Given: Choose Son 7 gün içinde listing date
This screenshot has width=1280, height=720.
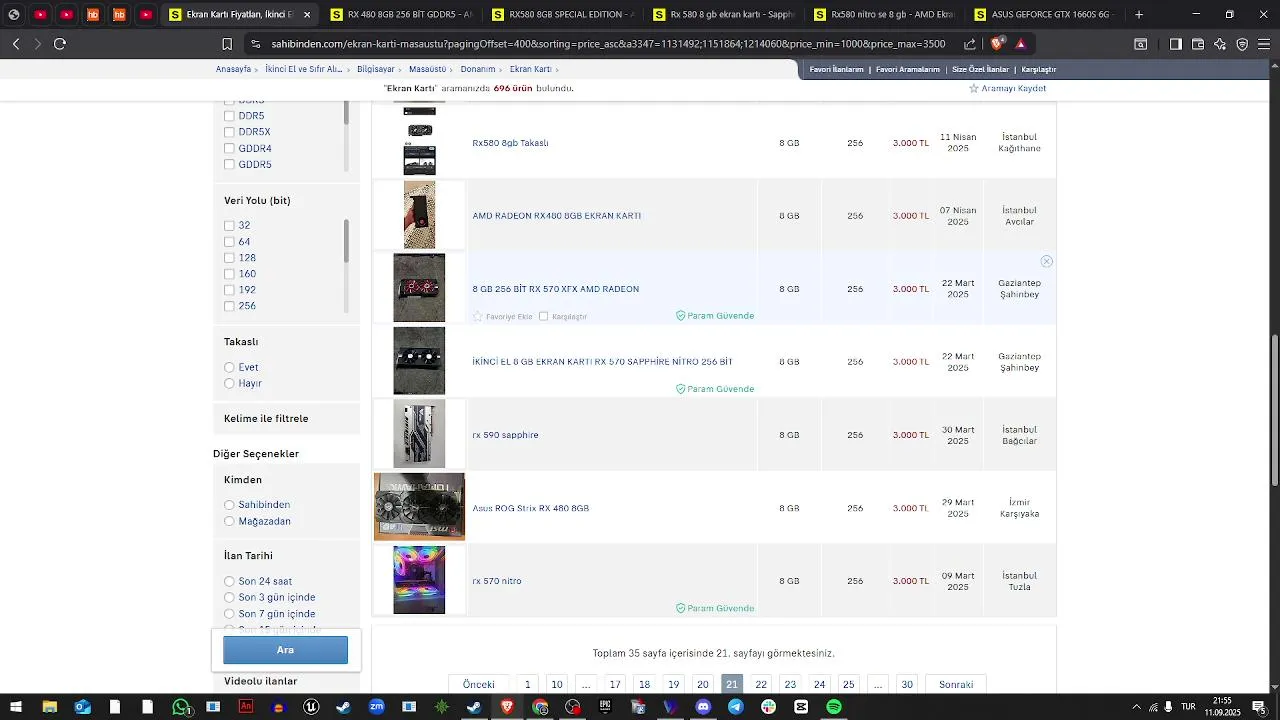Looking at the screenshot, I should point(229,614).
